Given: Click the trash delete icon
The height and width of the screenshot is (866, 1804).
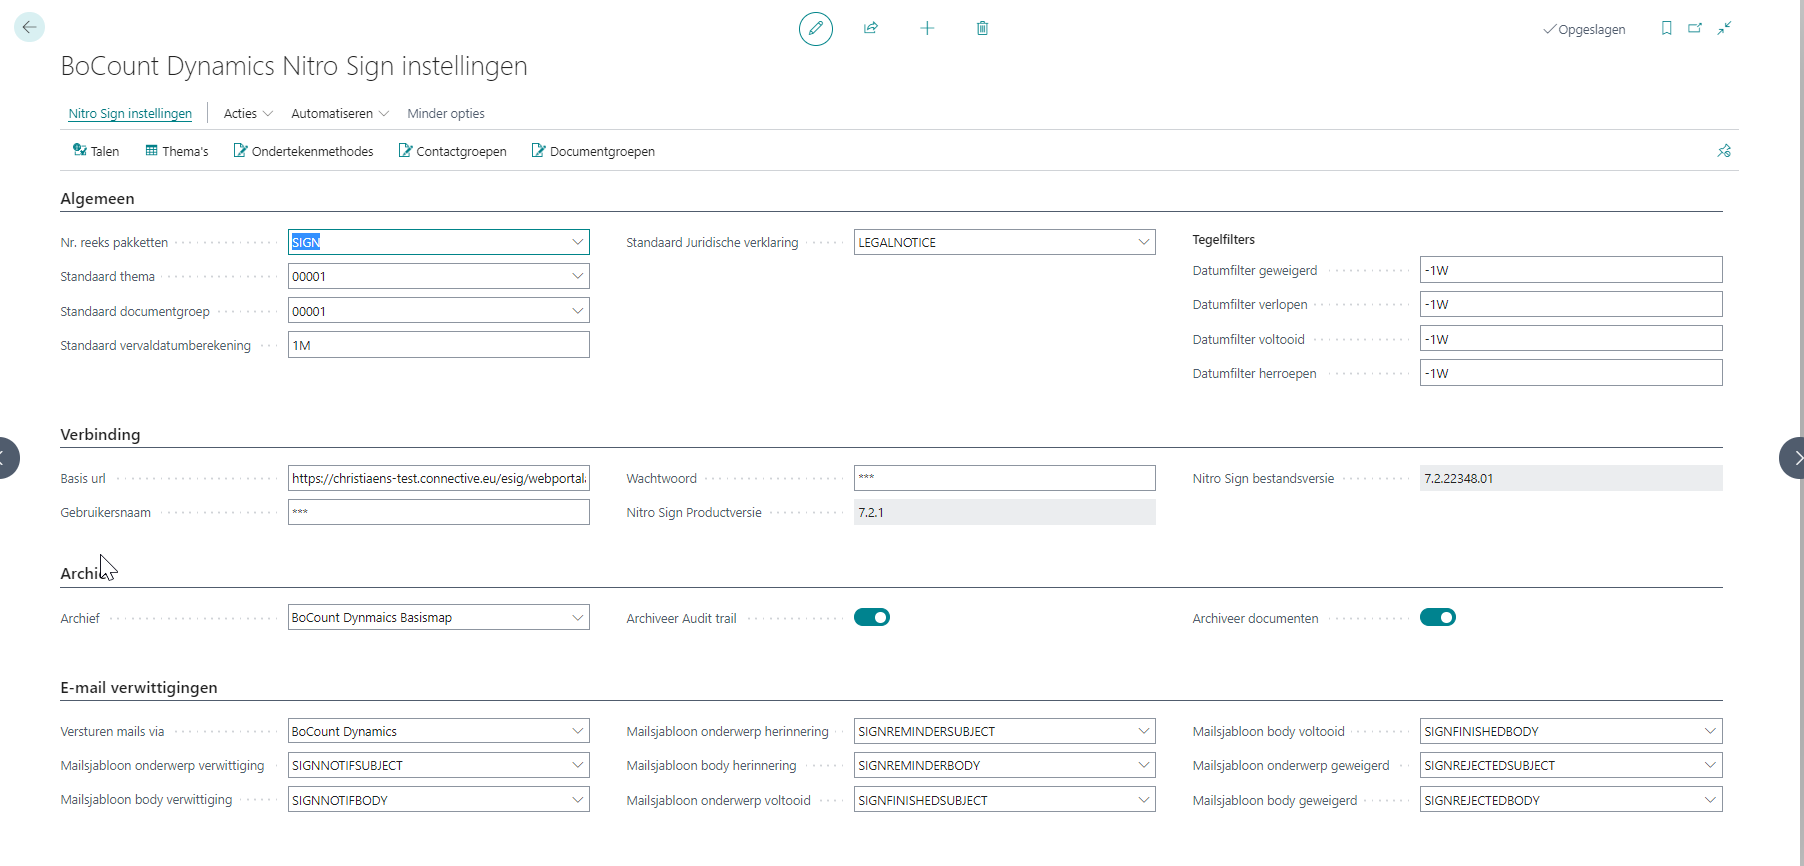Looking at the screenshot, I should point(982,29).
